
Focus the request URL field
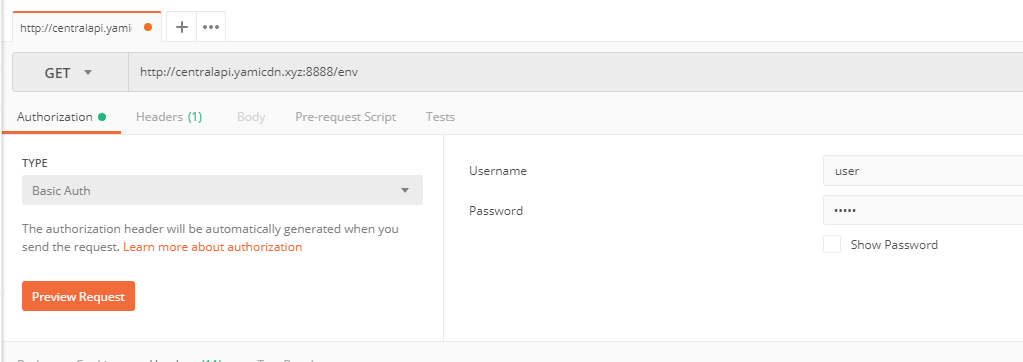click(575, 72)
